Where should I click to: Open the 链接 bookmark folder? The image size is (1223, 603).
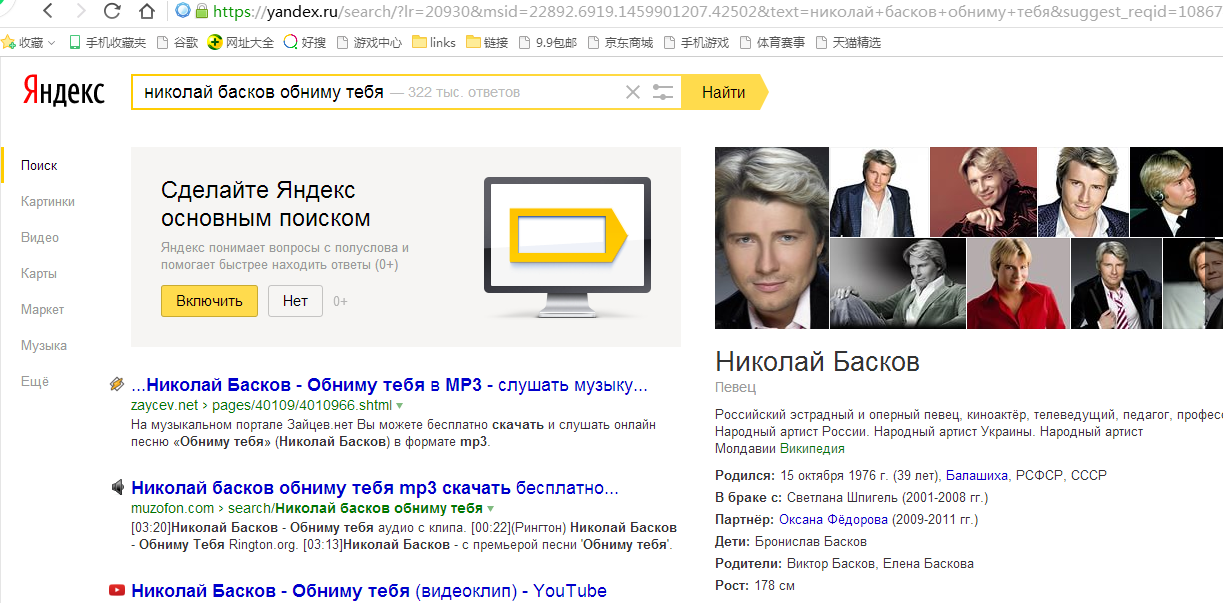pyautogui.click(x=487, y=42)
